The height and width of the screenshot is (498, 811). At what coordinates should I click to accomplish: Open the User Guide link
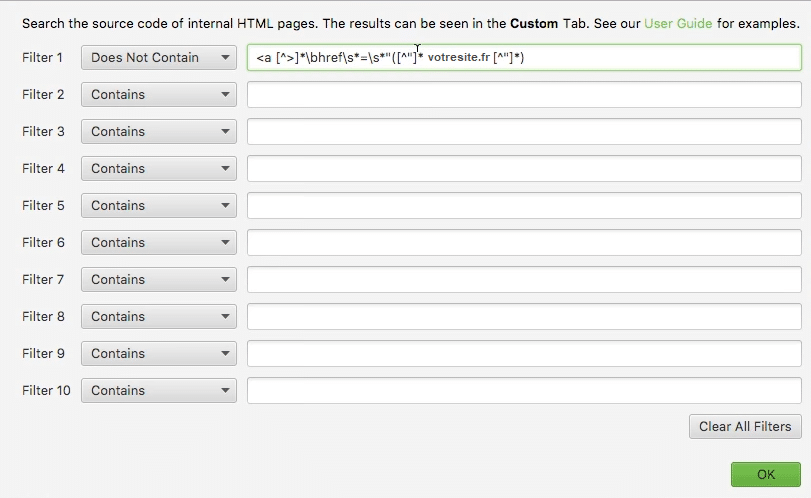[x=677, y=23]
